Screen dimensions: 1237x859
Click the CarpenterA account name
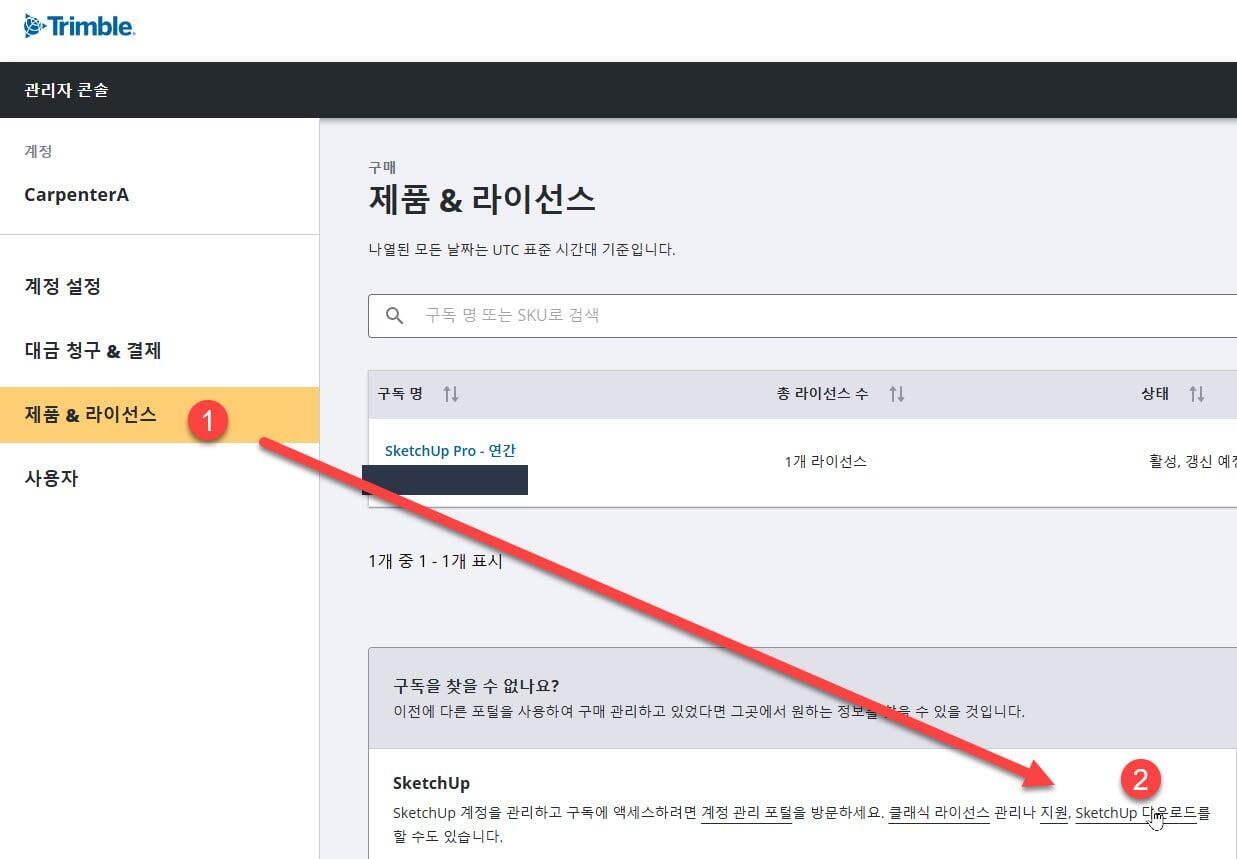(x=76, y=195)
